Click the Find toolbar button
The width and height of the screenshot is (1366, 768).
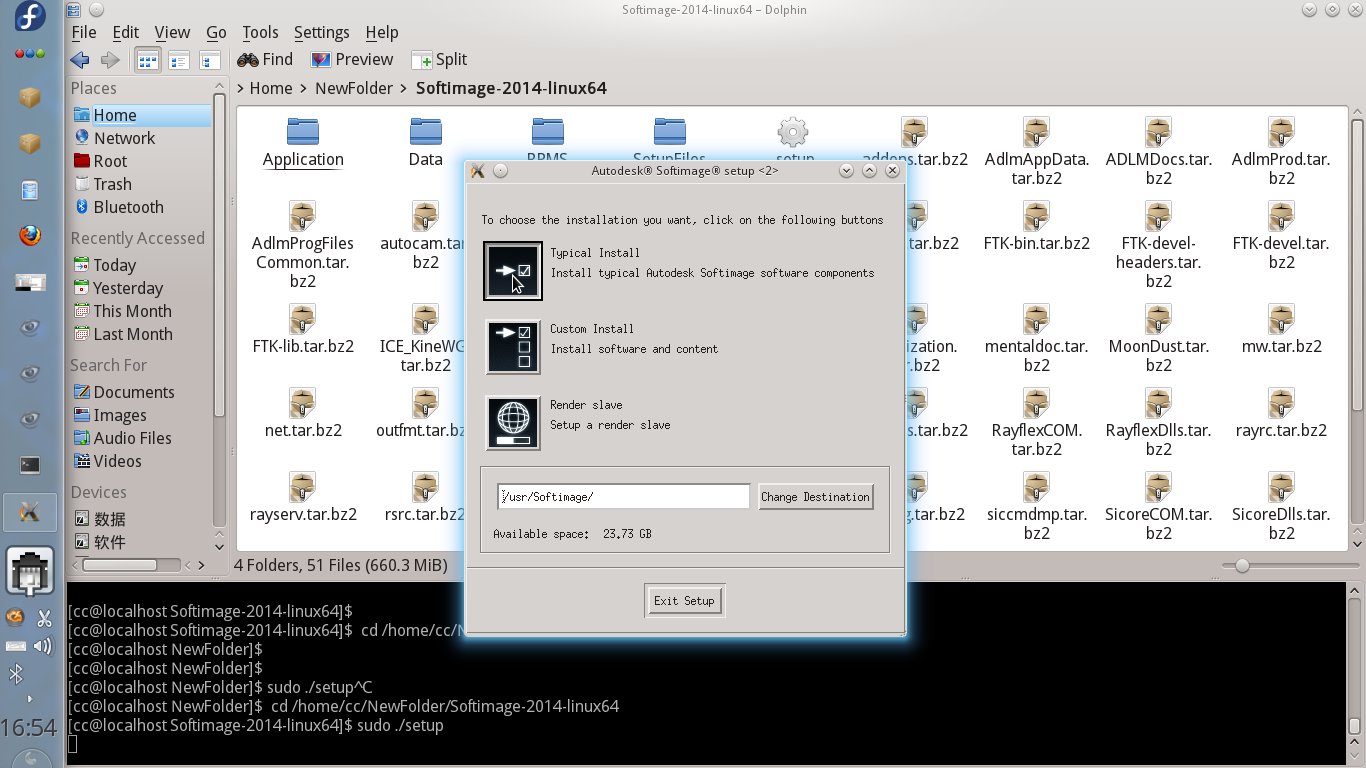pyautogui.click(x=265, y=60)
